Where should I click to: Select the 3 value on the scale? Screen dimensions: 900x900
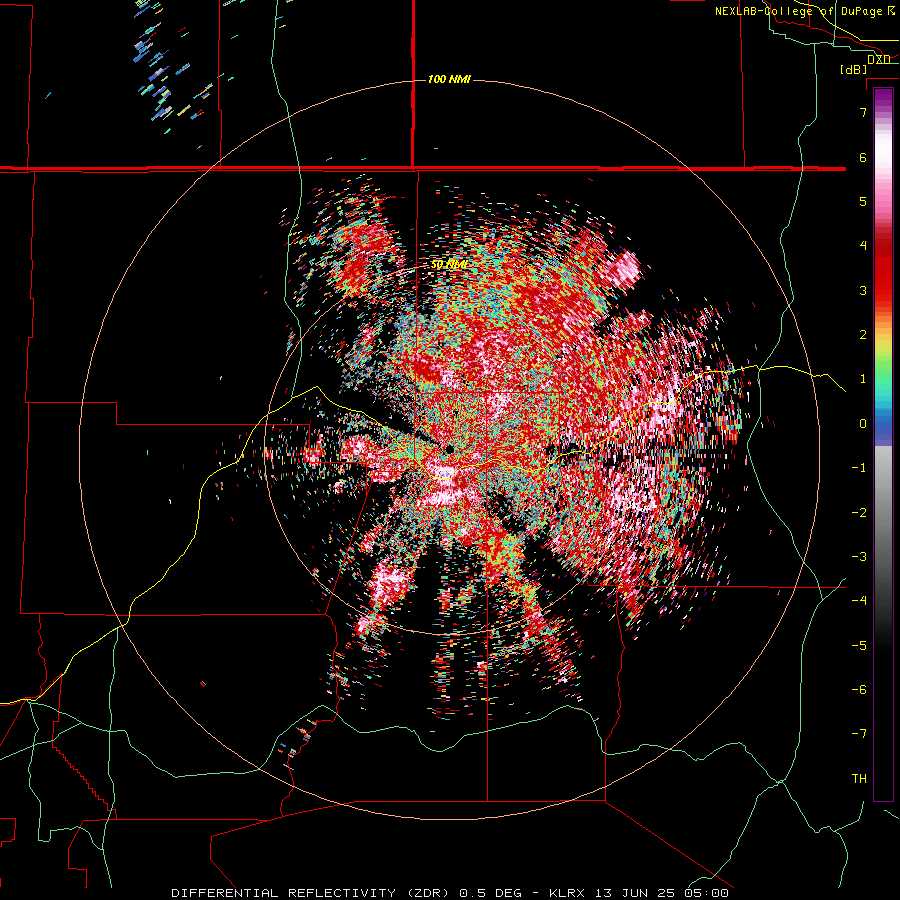[x=863, y=290]
